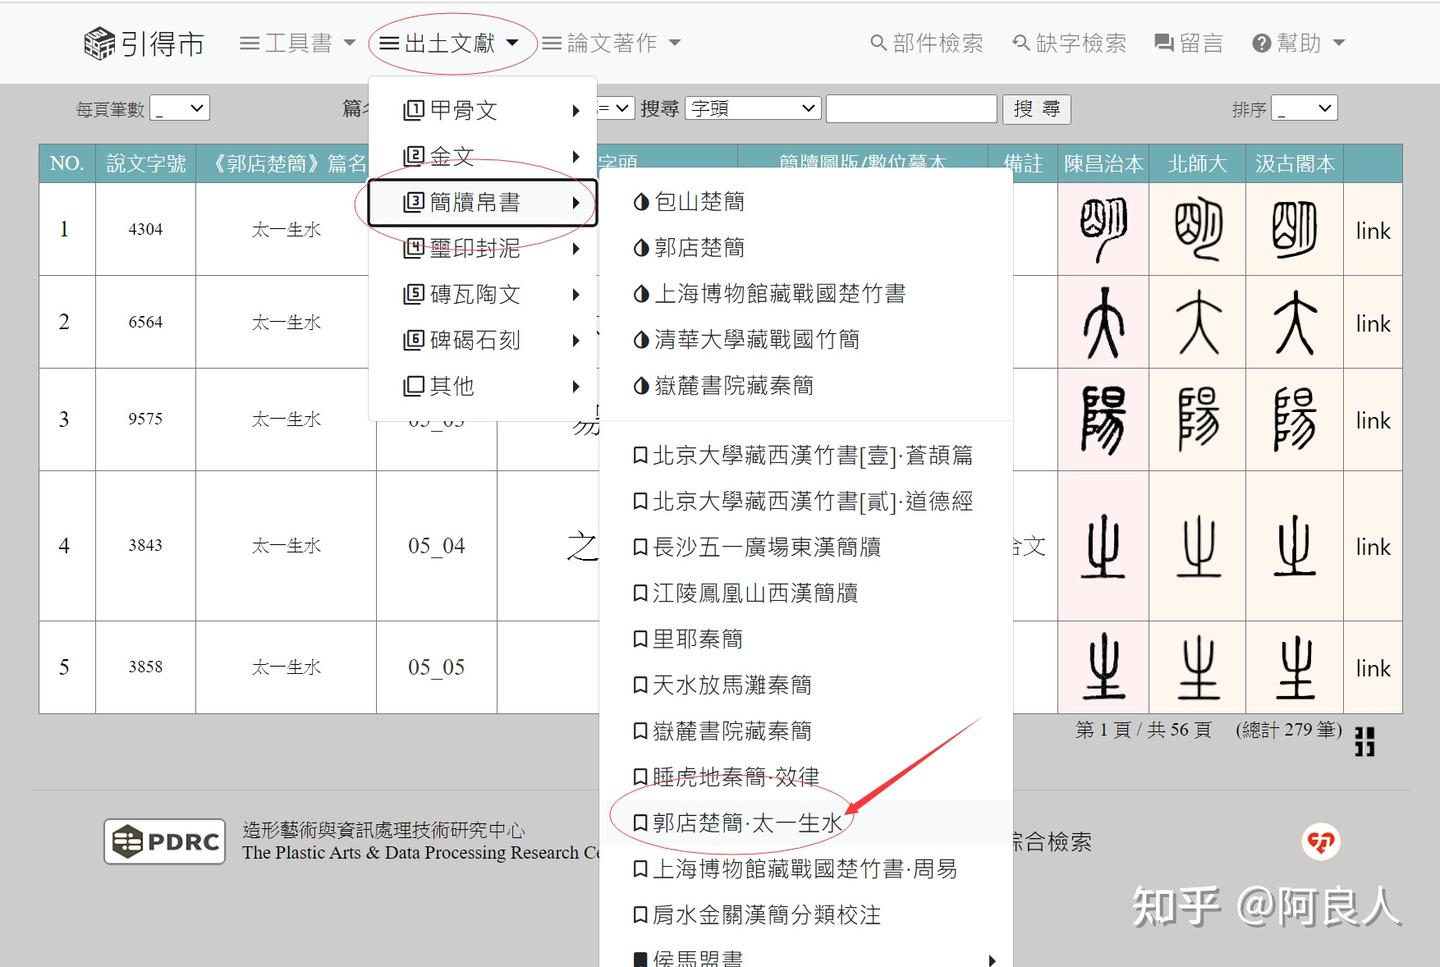Select 簡牘帛書 submenu item
The image size is (1440, 967).
(x=483, y=202)
